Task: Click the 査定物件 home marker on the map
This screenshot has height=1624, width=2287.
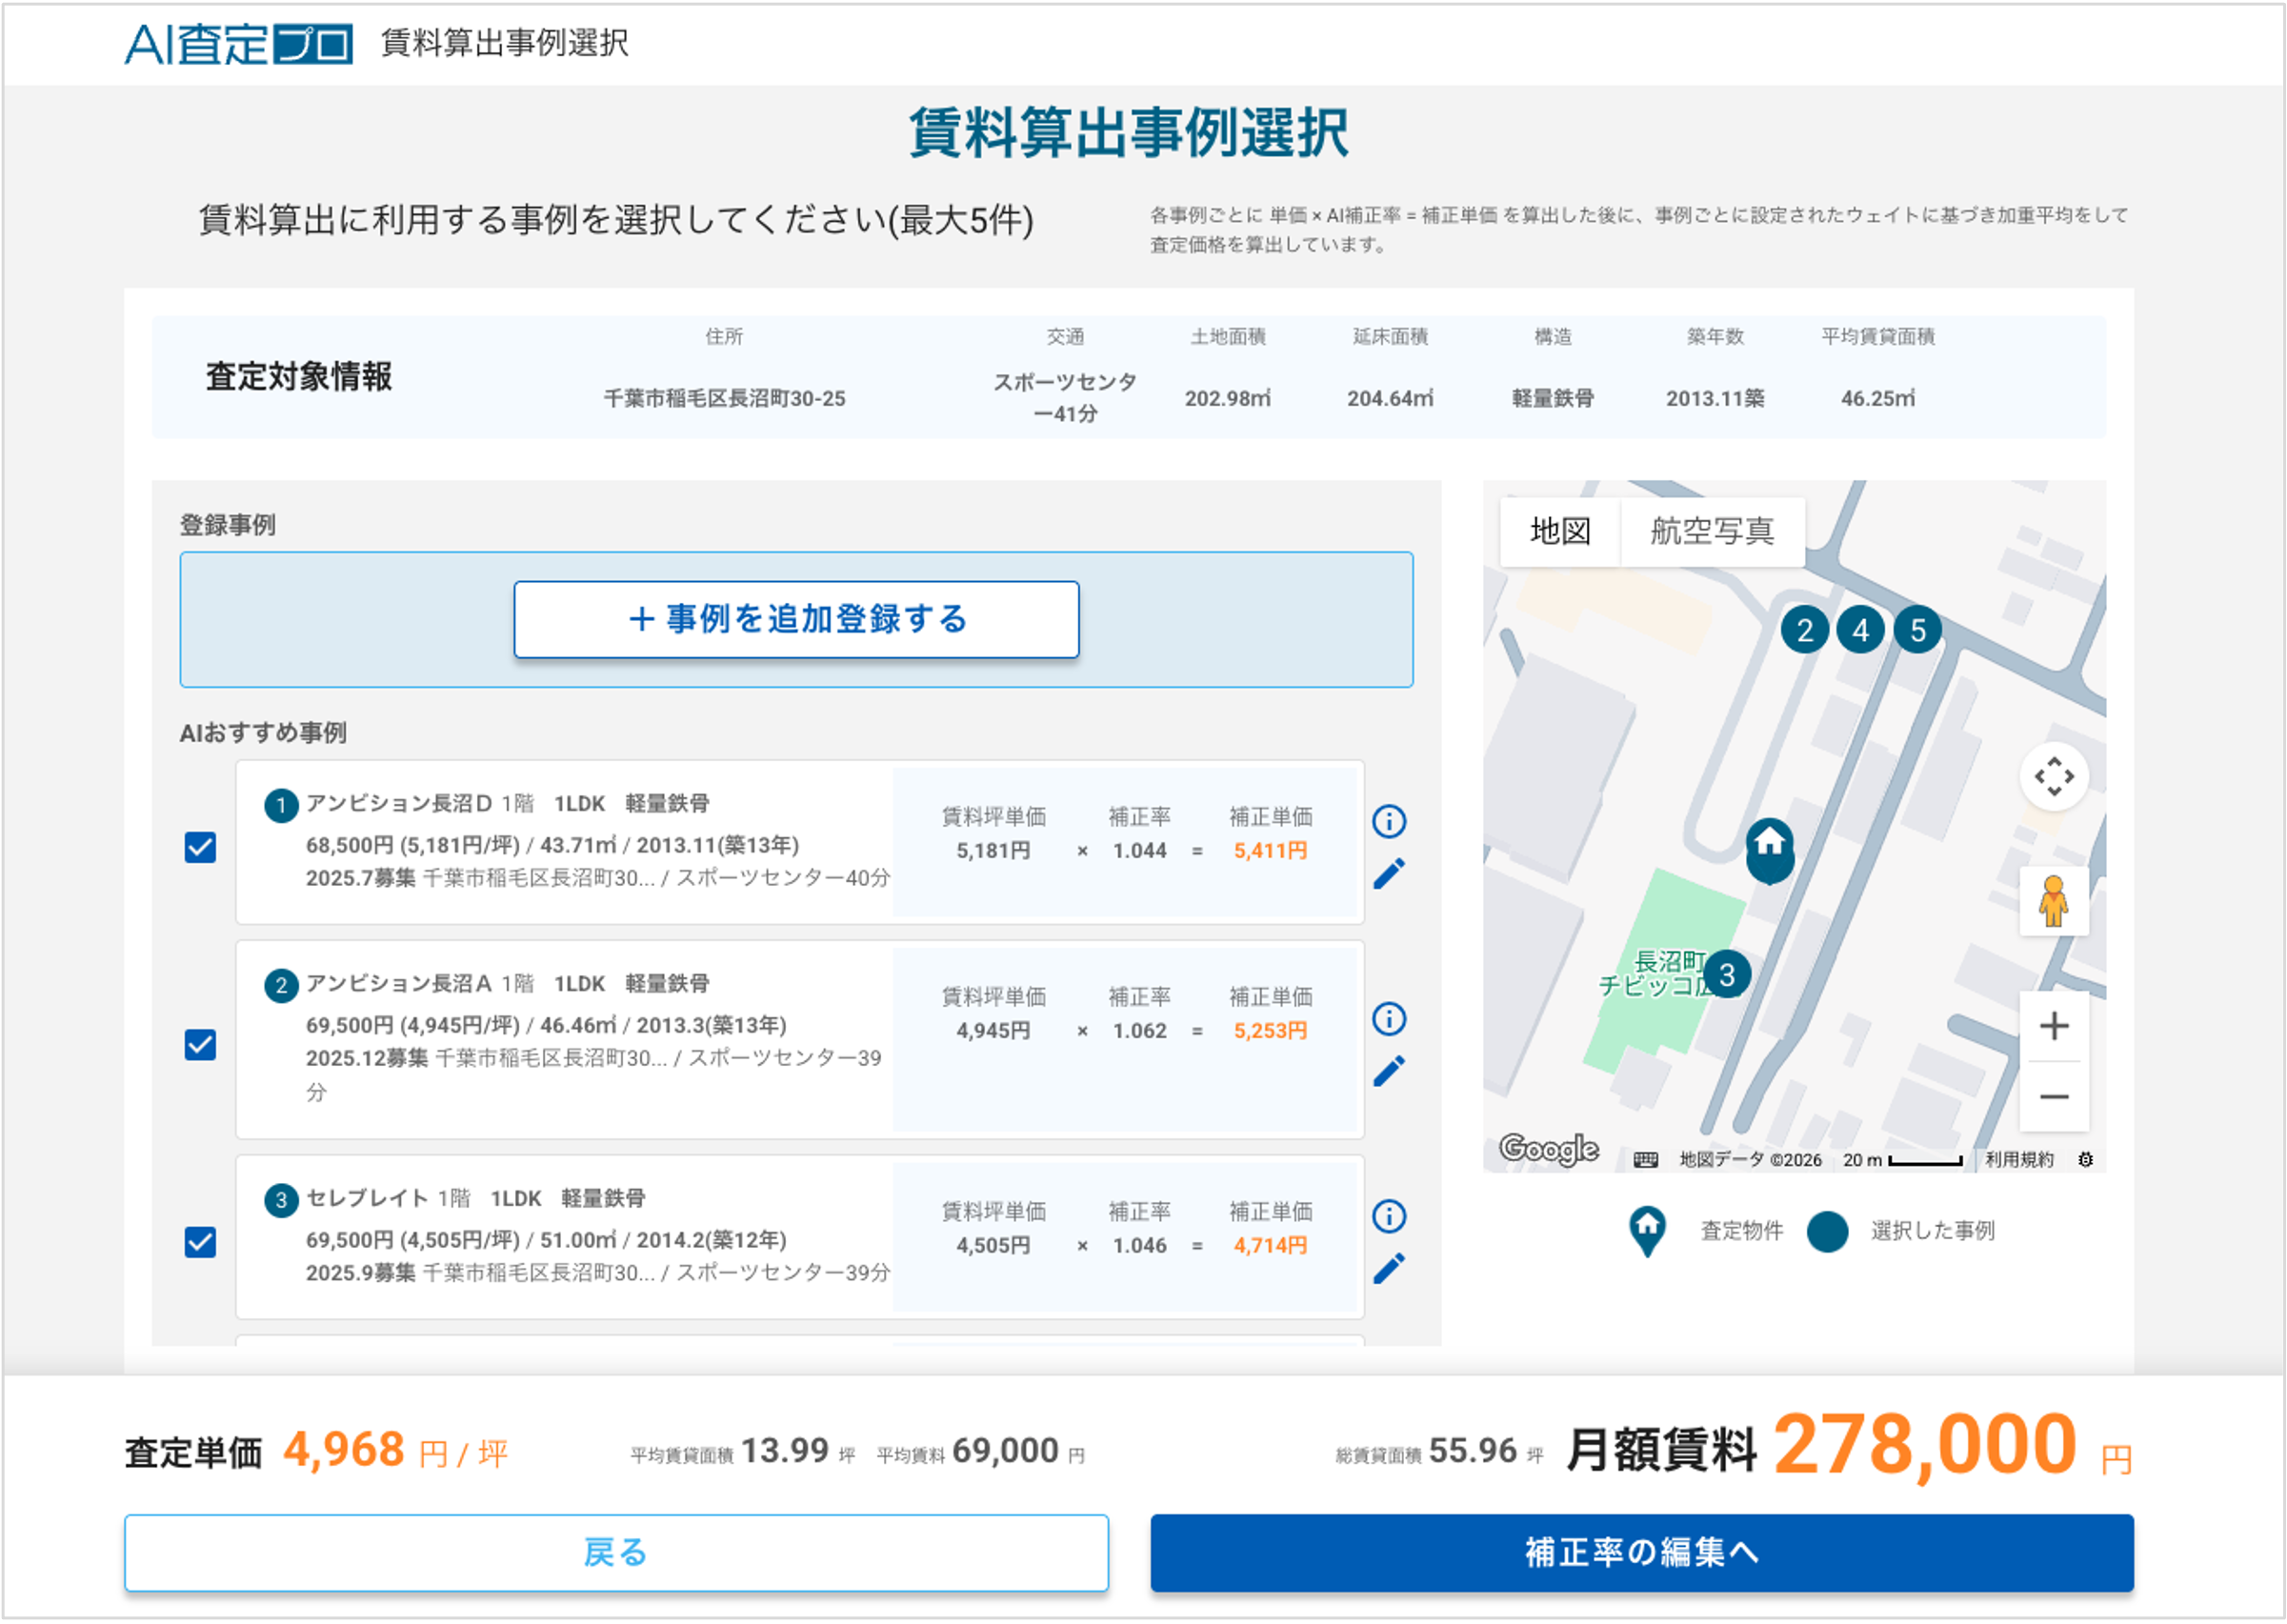Action: pyautogui.click(x=1768, y=848)
